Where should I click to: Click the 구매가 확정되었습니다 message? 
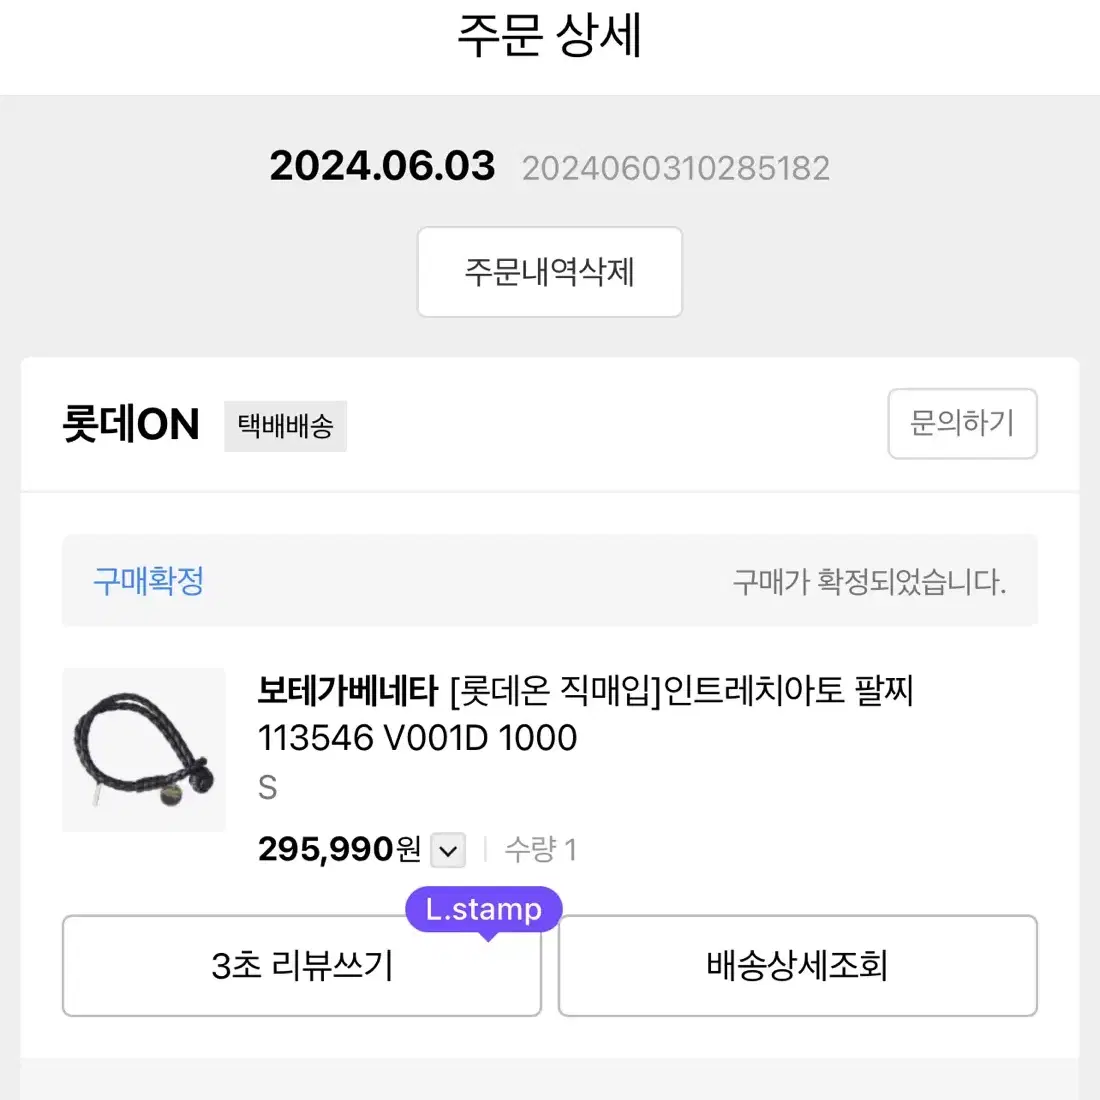pyautogui.click(x=869, y=582)
